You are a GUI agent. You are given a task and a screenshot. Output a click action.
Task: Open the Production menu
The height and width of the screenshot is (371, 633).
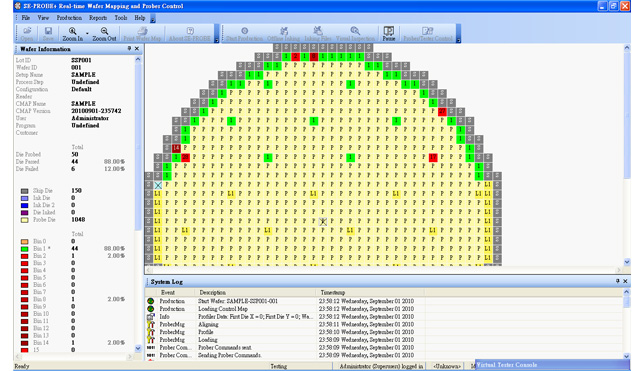pos(69,18)
